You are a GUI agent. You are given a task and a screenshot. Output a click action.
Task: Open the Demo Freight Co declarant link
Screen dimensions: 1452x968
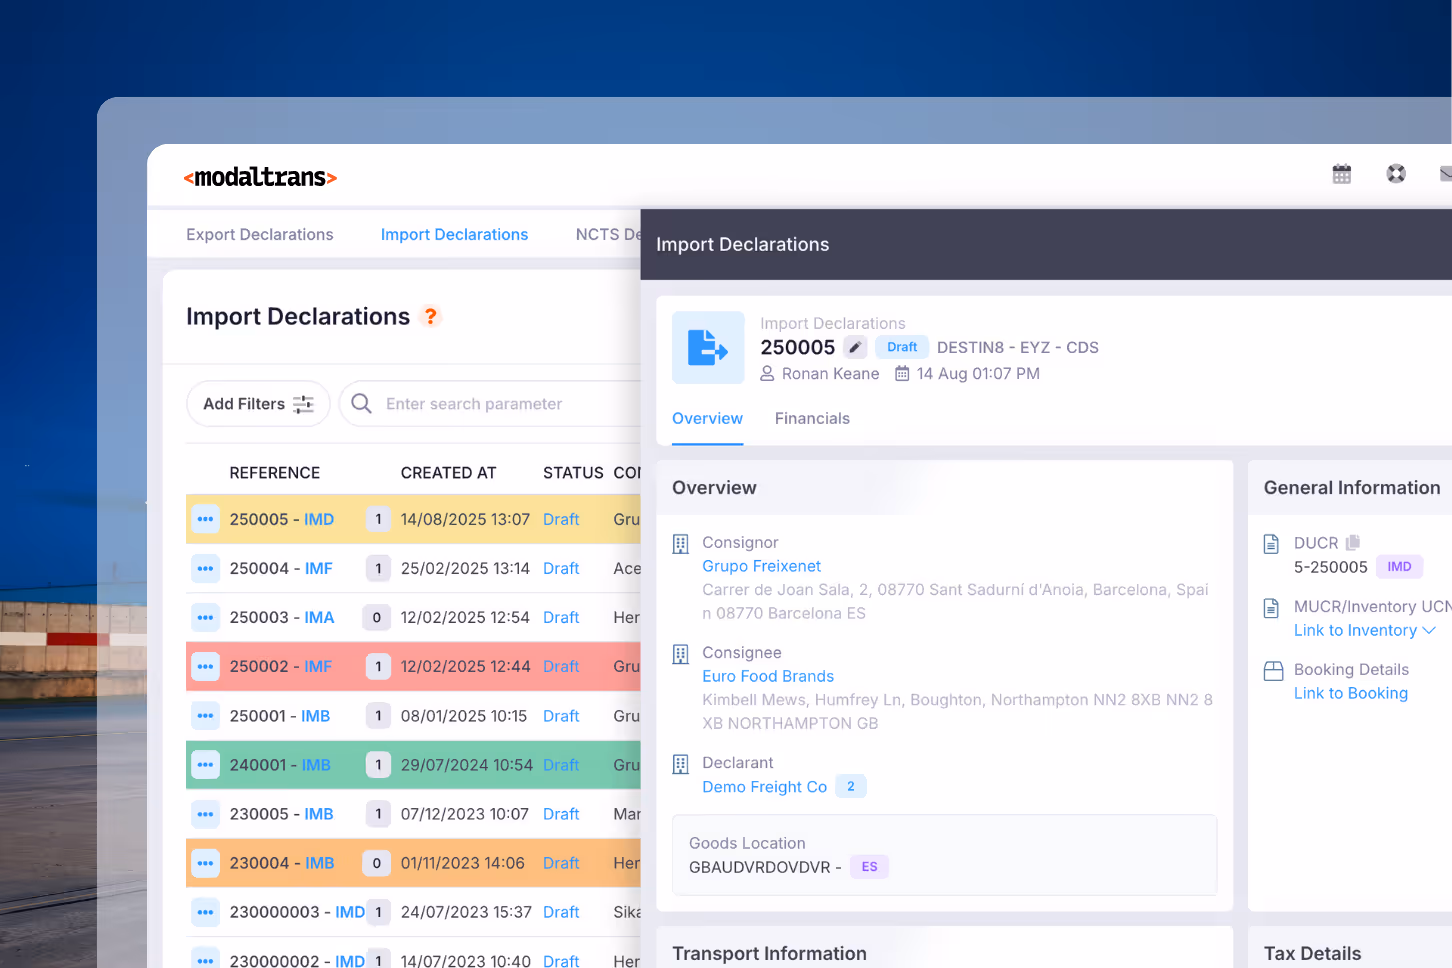click(x=765, y=787)
